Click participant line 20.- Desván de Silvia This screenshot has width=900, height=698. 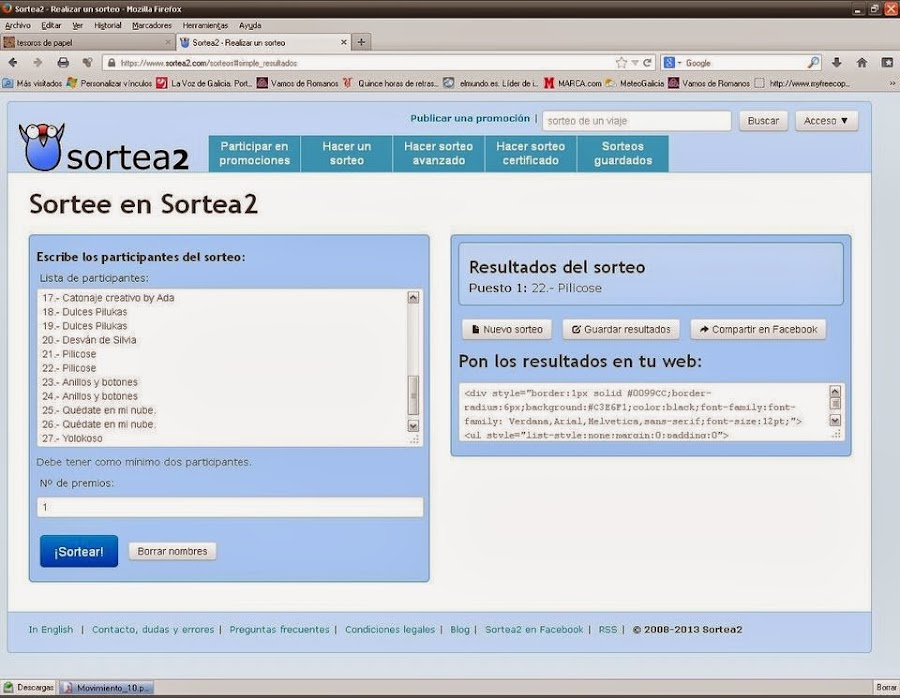(89, 340)
